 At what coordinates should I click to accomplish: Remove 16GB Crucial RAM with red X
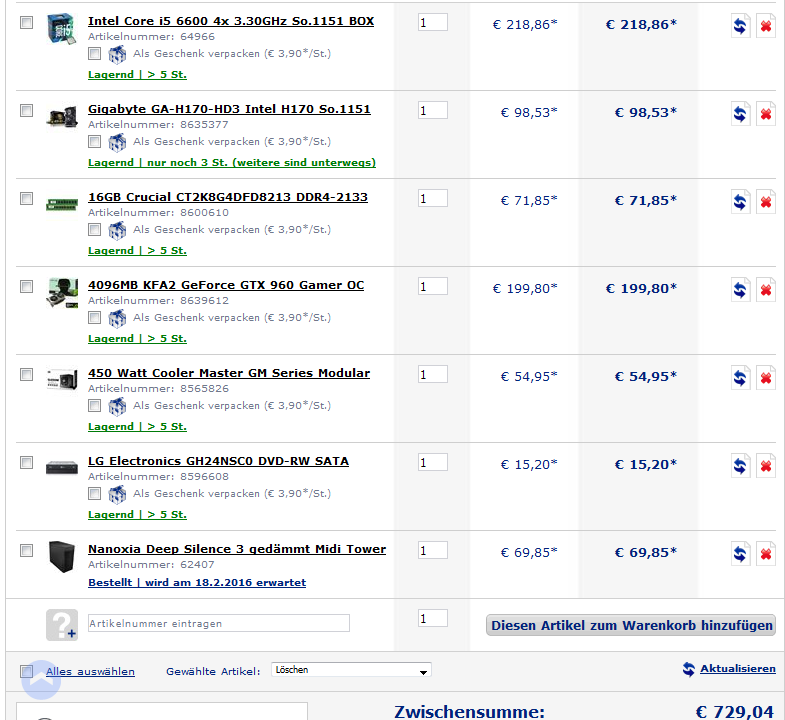(765, 202)
